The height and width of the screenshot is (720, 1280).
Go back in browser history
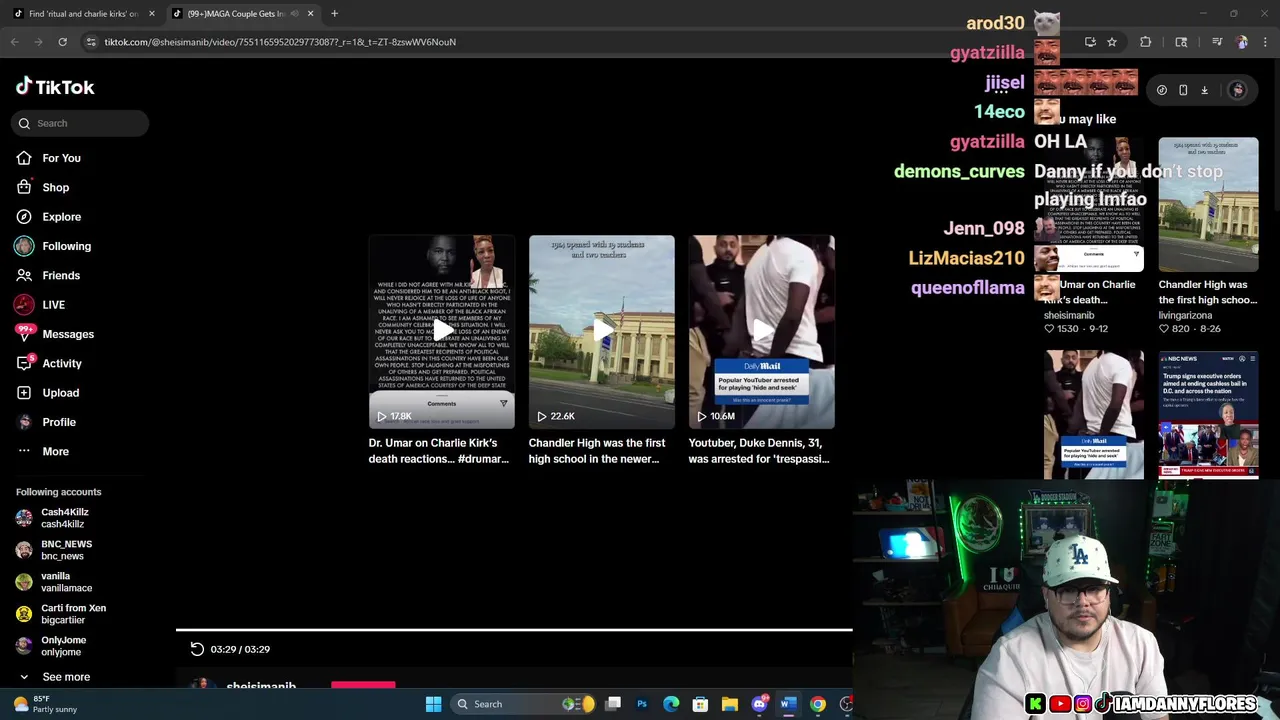15,42
